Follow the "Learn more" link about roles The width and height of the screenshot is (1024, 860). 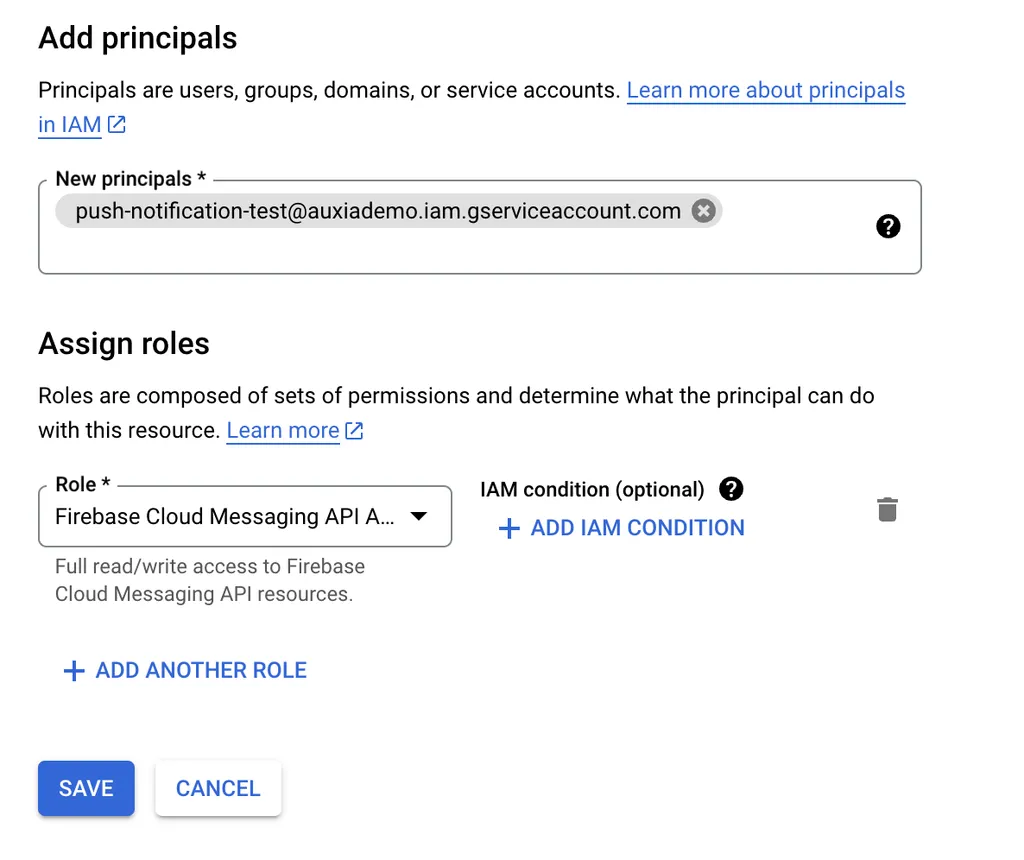pos(283,430)
